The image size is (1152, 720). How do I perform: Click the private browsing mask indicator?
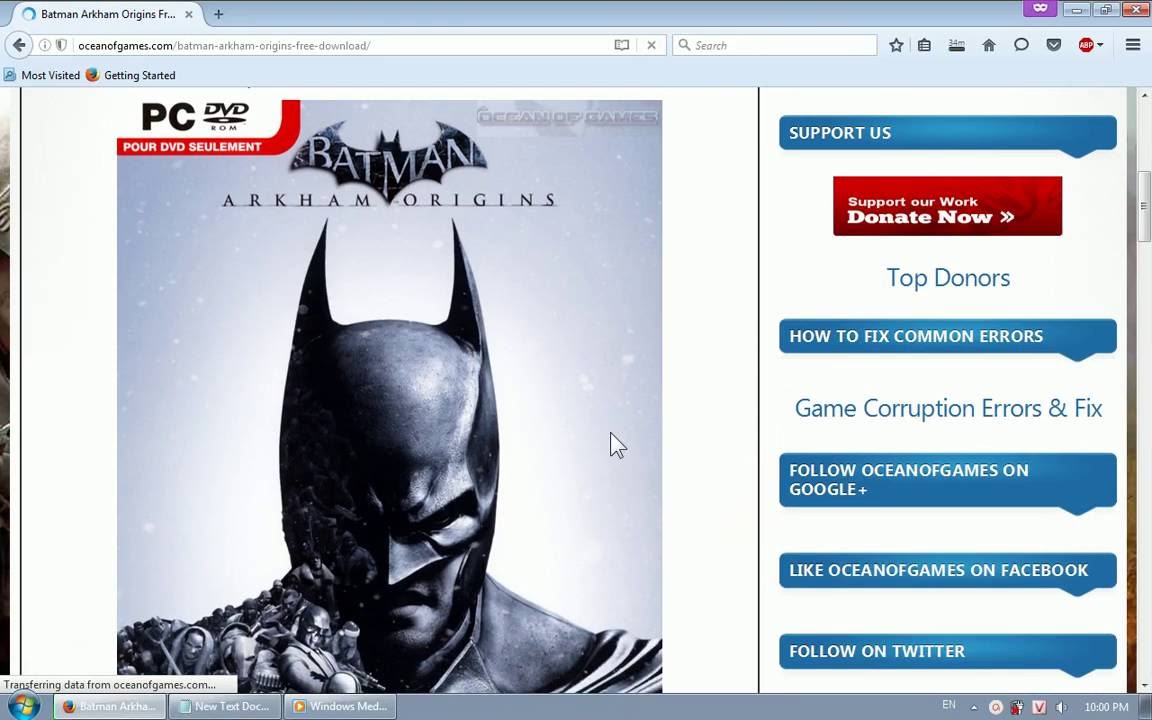(1040, 8)
